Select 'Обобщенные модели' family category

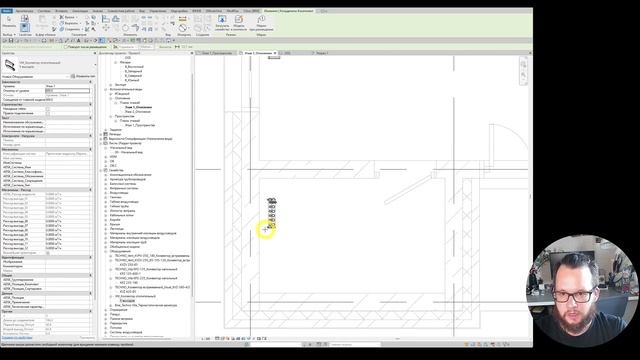click(125, 247)
